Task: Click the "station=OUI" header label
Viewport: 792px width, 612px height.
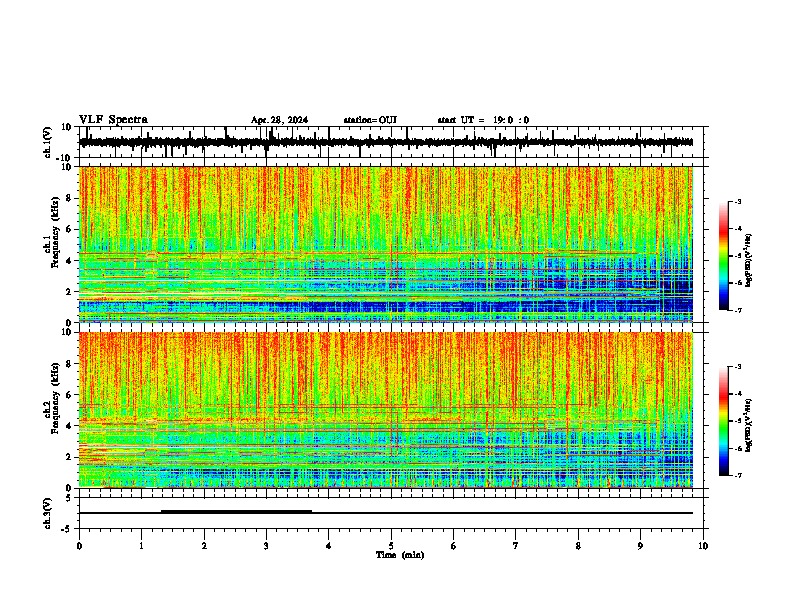Action: tap(370, 120)
